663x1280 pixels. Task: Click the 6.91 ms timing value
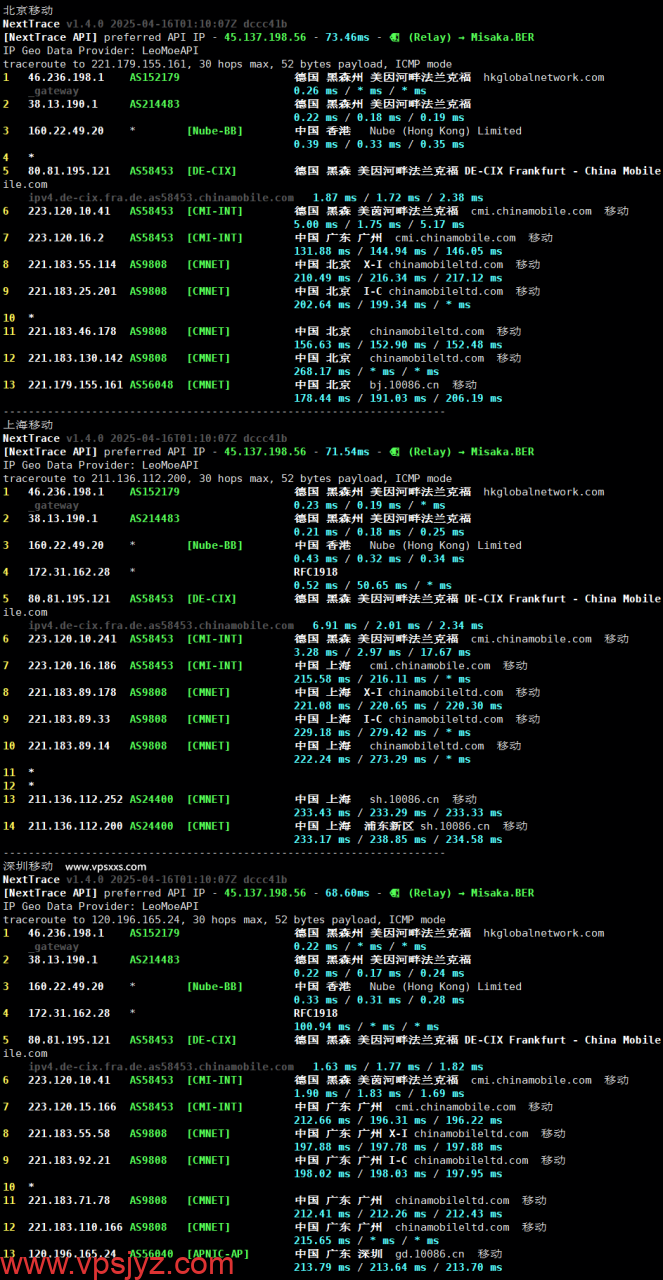click(332, 626)
